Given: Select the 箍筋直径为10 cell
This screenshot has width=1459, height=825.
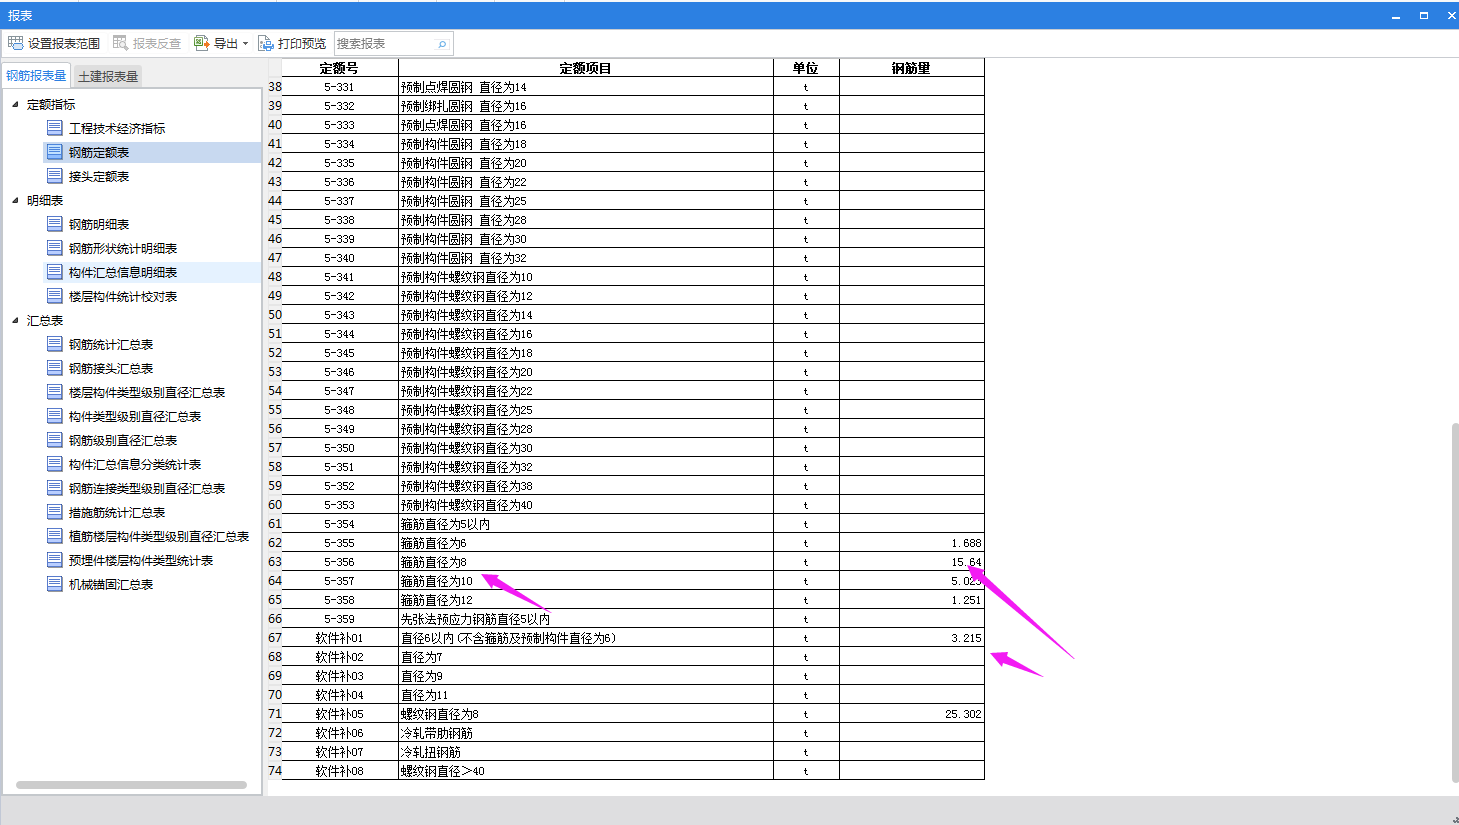Looking at the screenshot, I should 585,581.
